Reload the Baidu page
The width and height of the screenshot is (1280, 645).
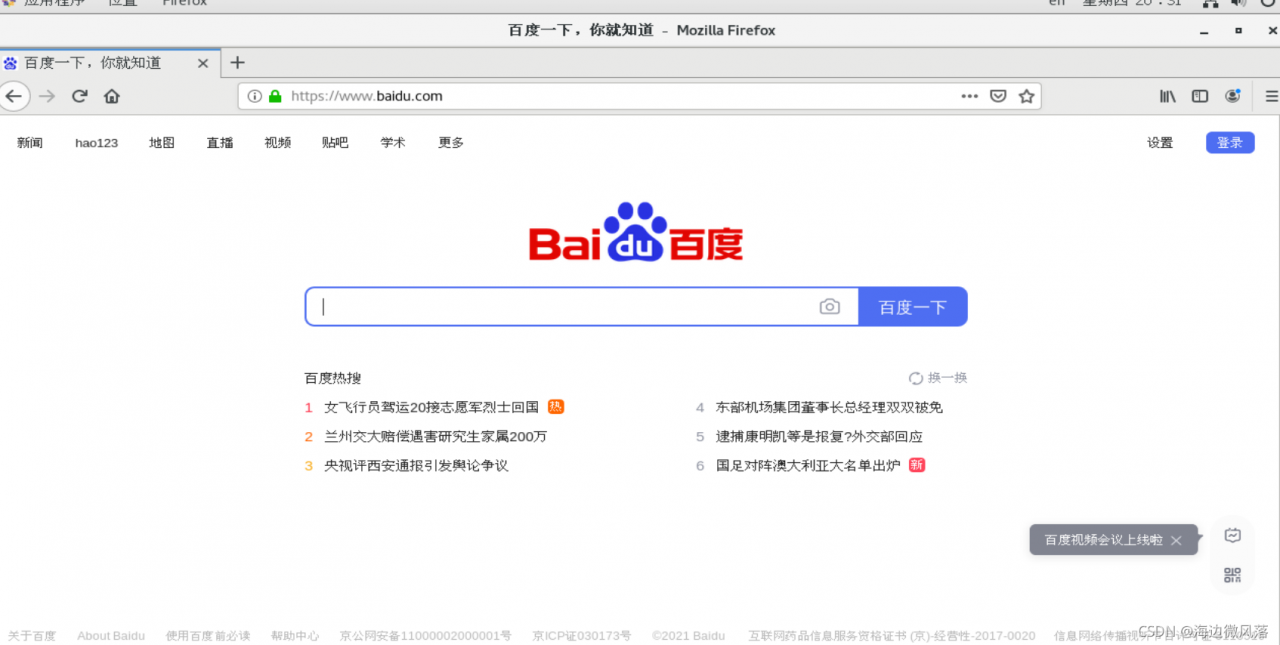click(x=80, y=96)
